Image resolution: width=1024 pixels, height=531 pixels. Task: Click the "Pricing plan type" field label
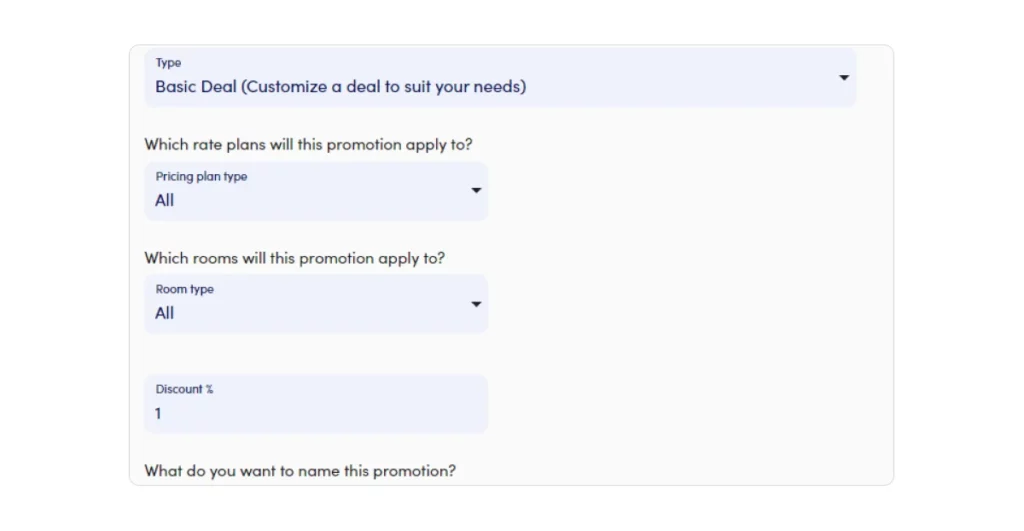click(x=201, y=177)
